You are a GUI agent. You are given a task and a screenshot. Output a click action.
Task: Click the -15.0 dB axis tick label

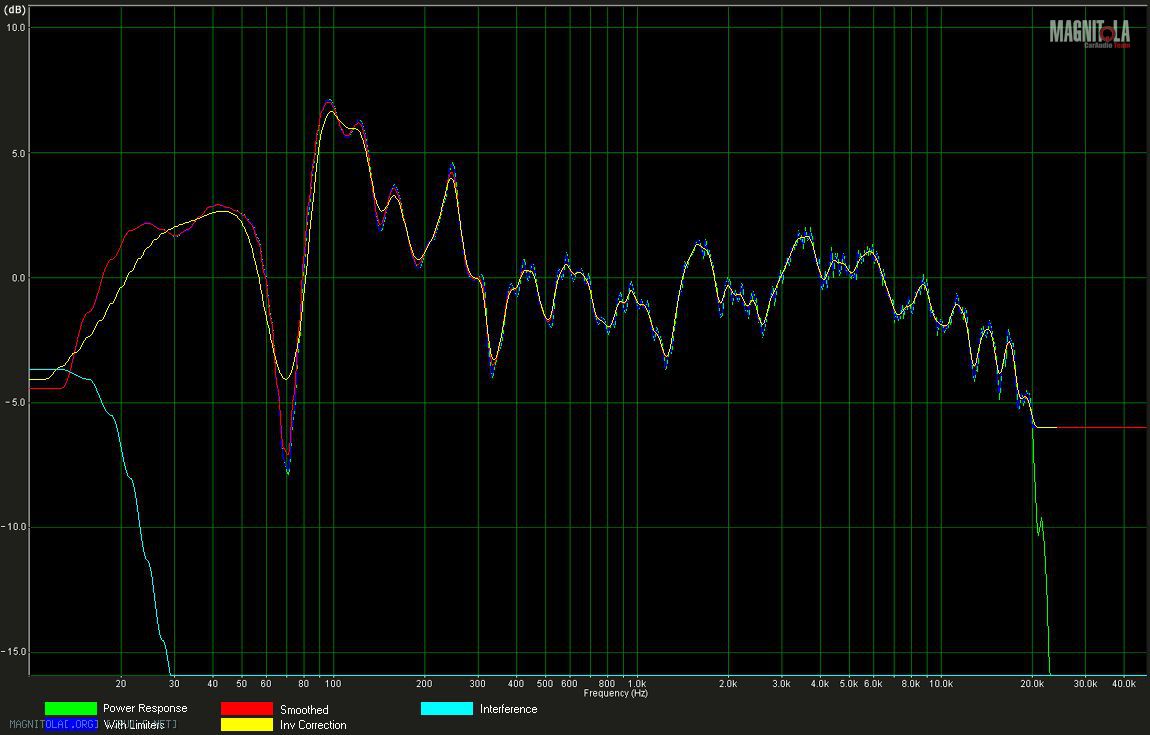tap(13, 652)
